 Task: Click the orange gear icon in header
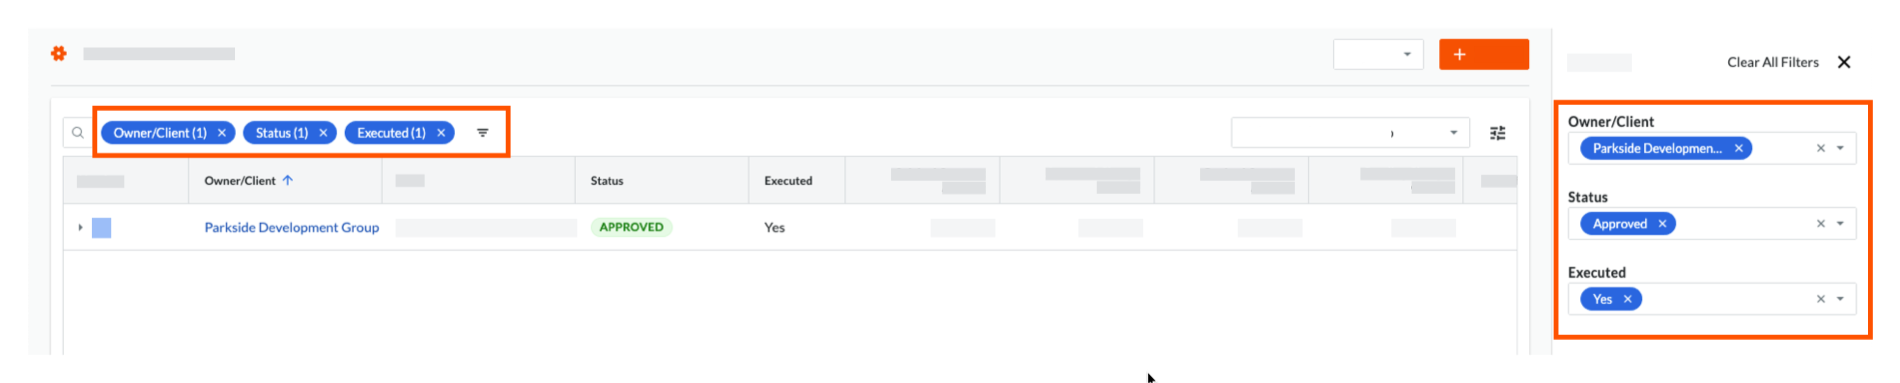pyautogui.click(x=59, y=53)
